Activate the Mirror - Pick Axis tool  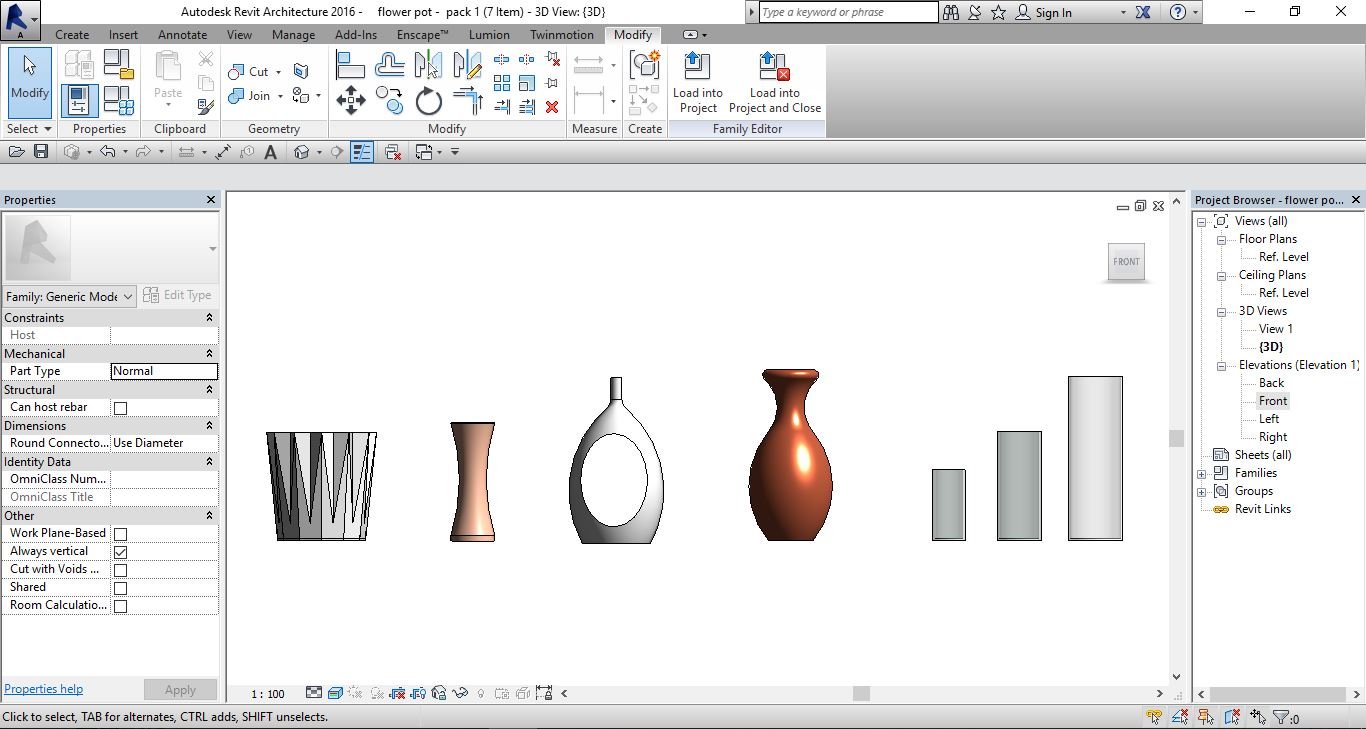[x=429, y=64]
